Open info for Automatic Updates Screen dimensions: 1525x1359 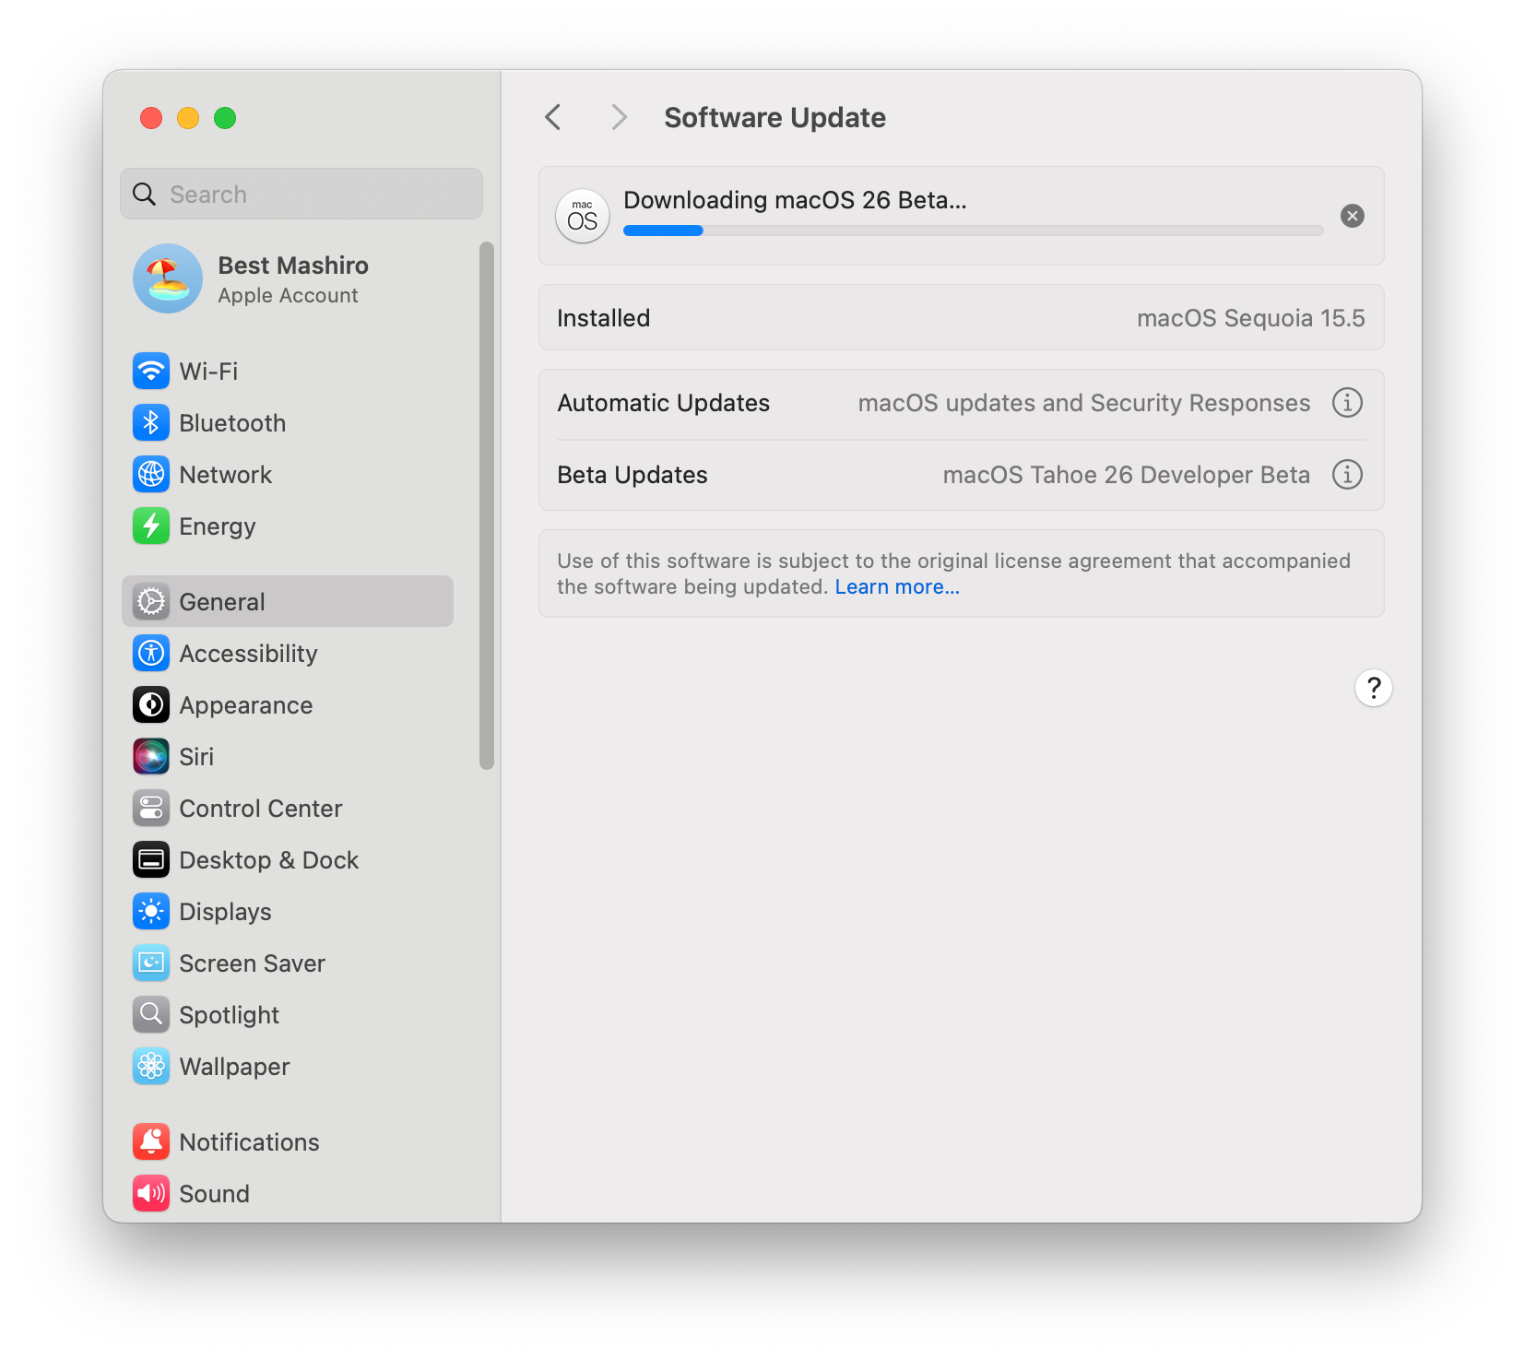point(1347,403)
